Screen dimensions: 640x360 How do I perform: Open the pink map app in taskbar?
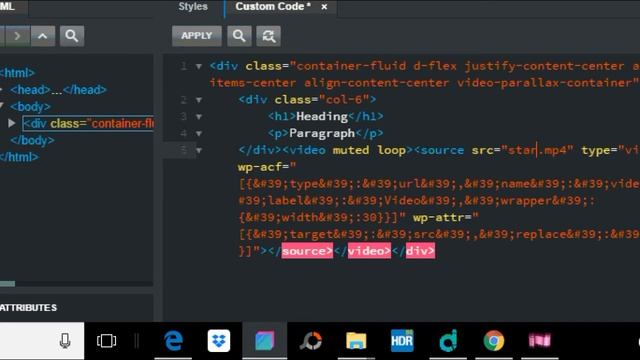540,340
